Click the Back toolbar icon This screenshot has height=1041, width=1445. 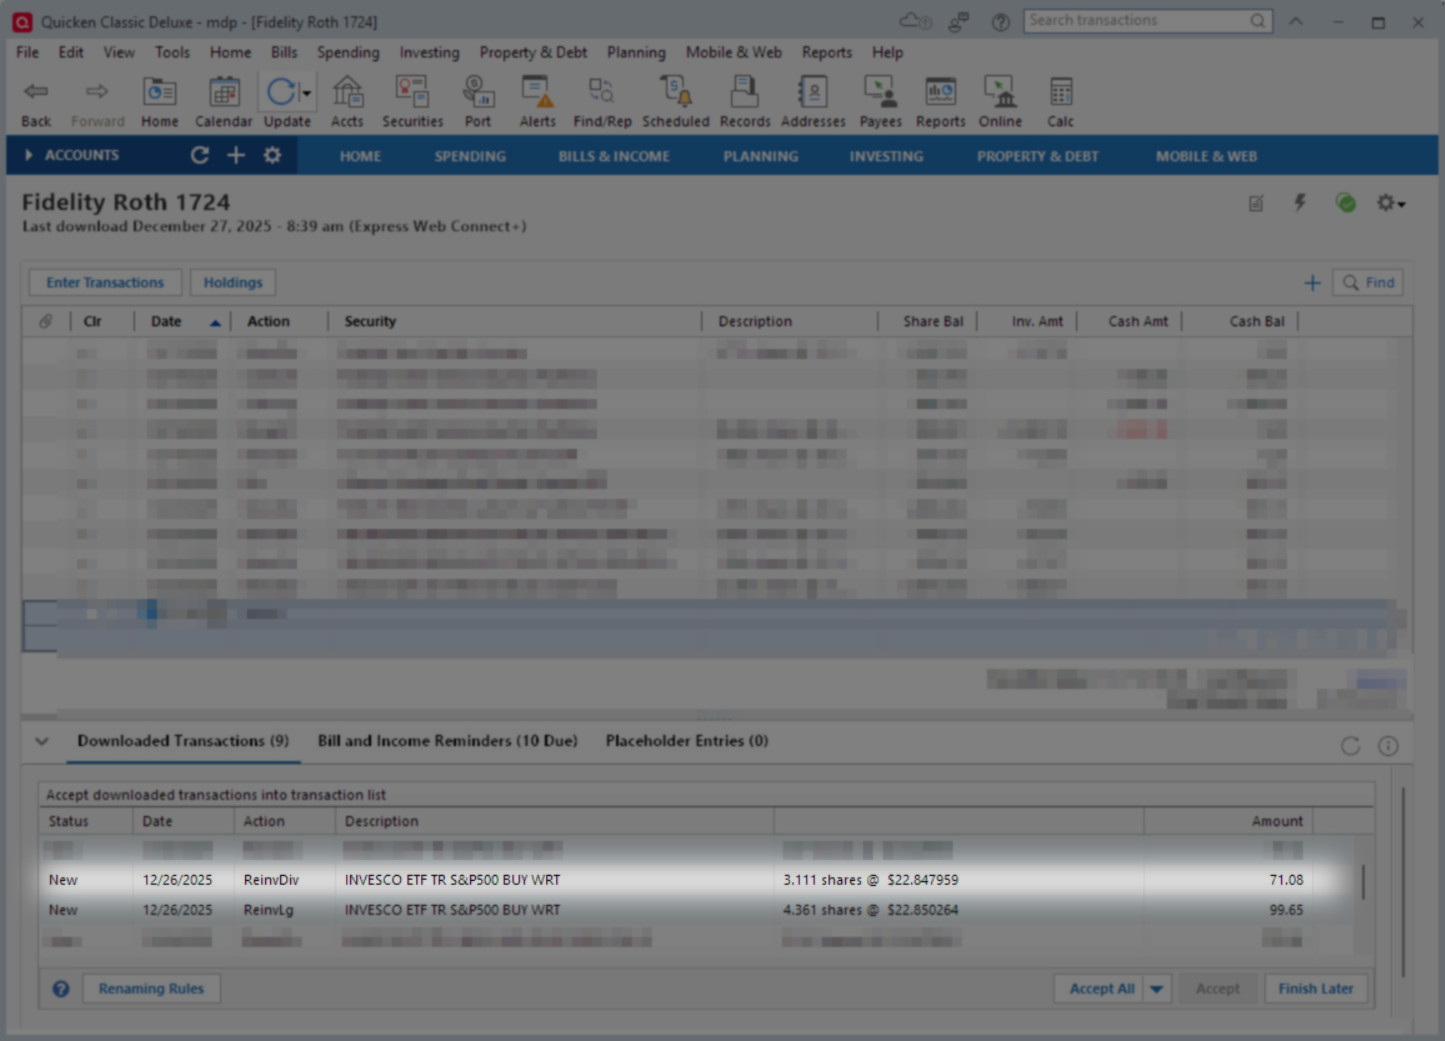pyautogui.click(x=36, y=101)
